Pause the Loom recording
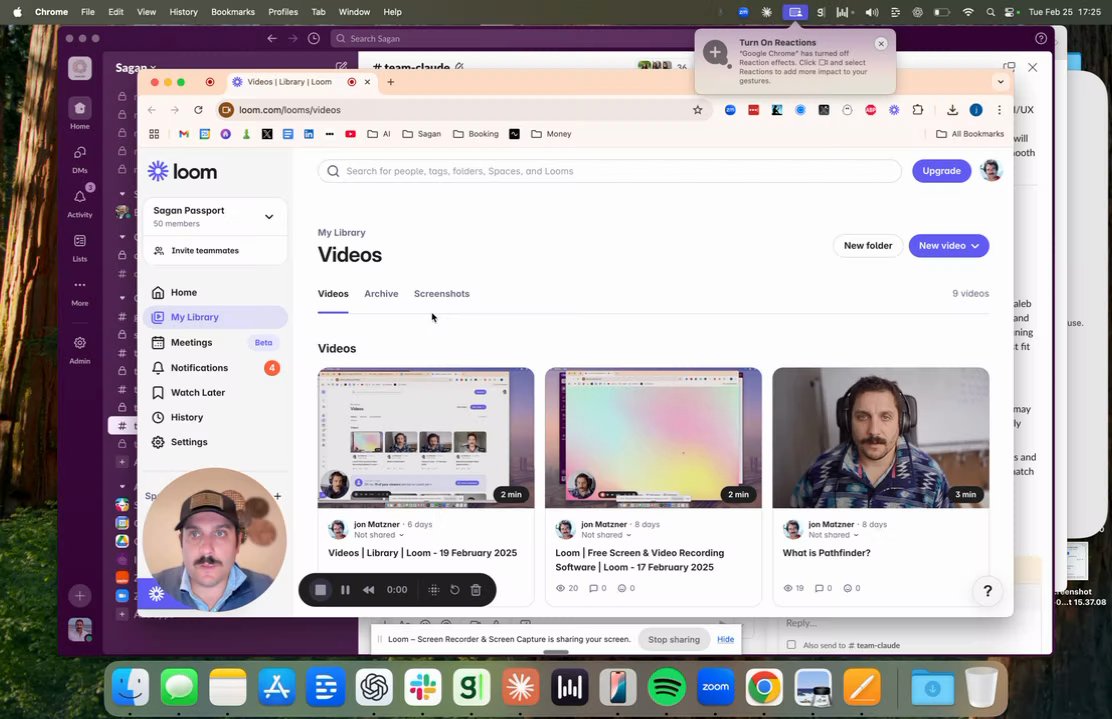This screenshot has height=719, width=1112. pyautogui.click(x=345, y=590)
